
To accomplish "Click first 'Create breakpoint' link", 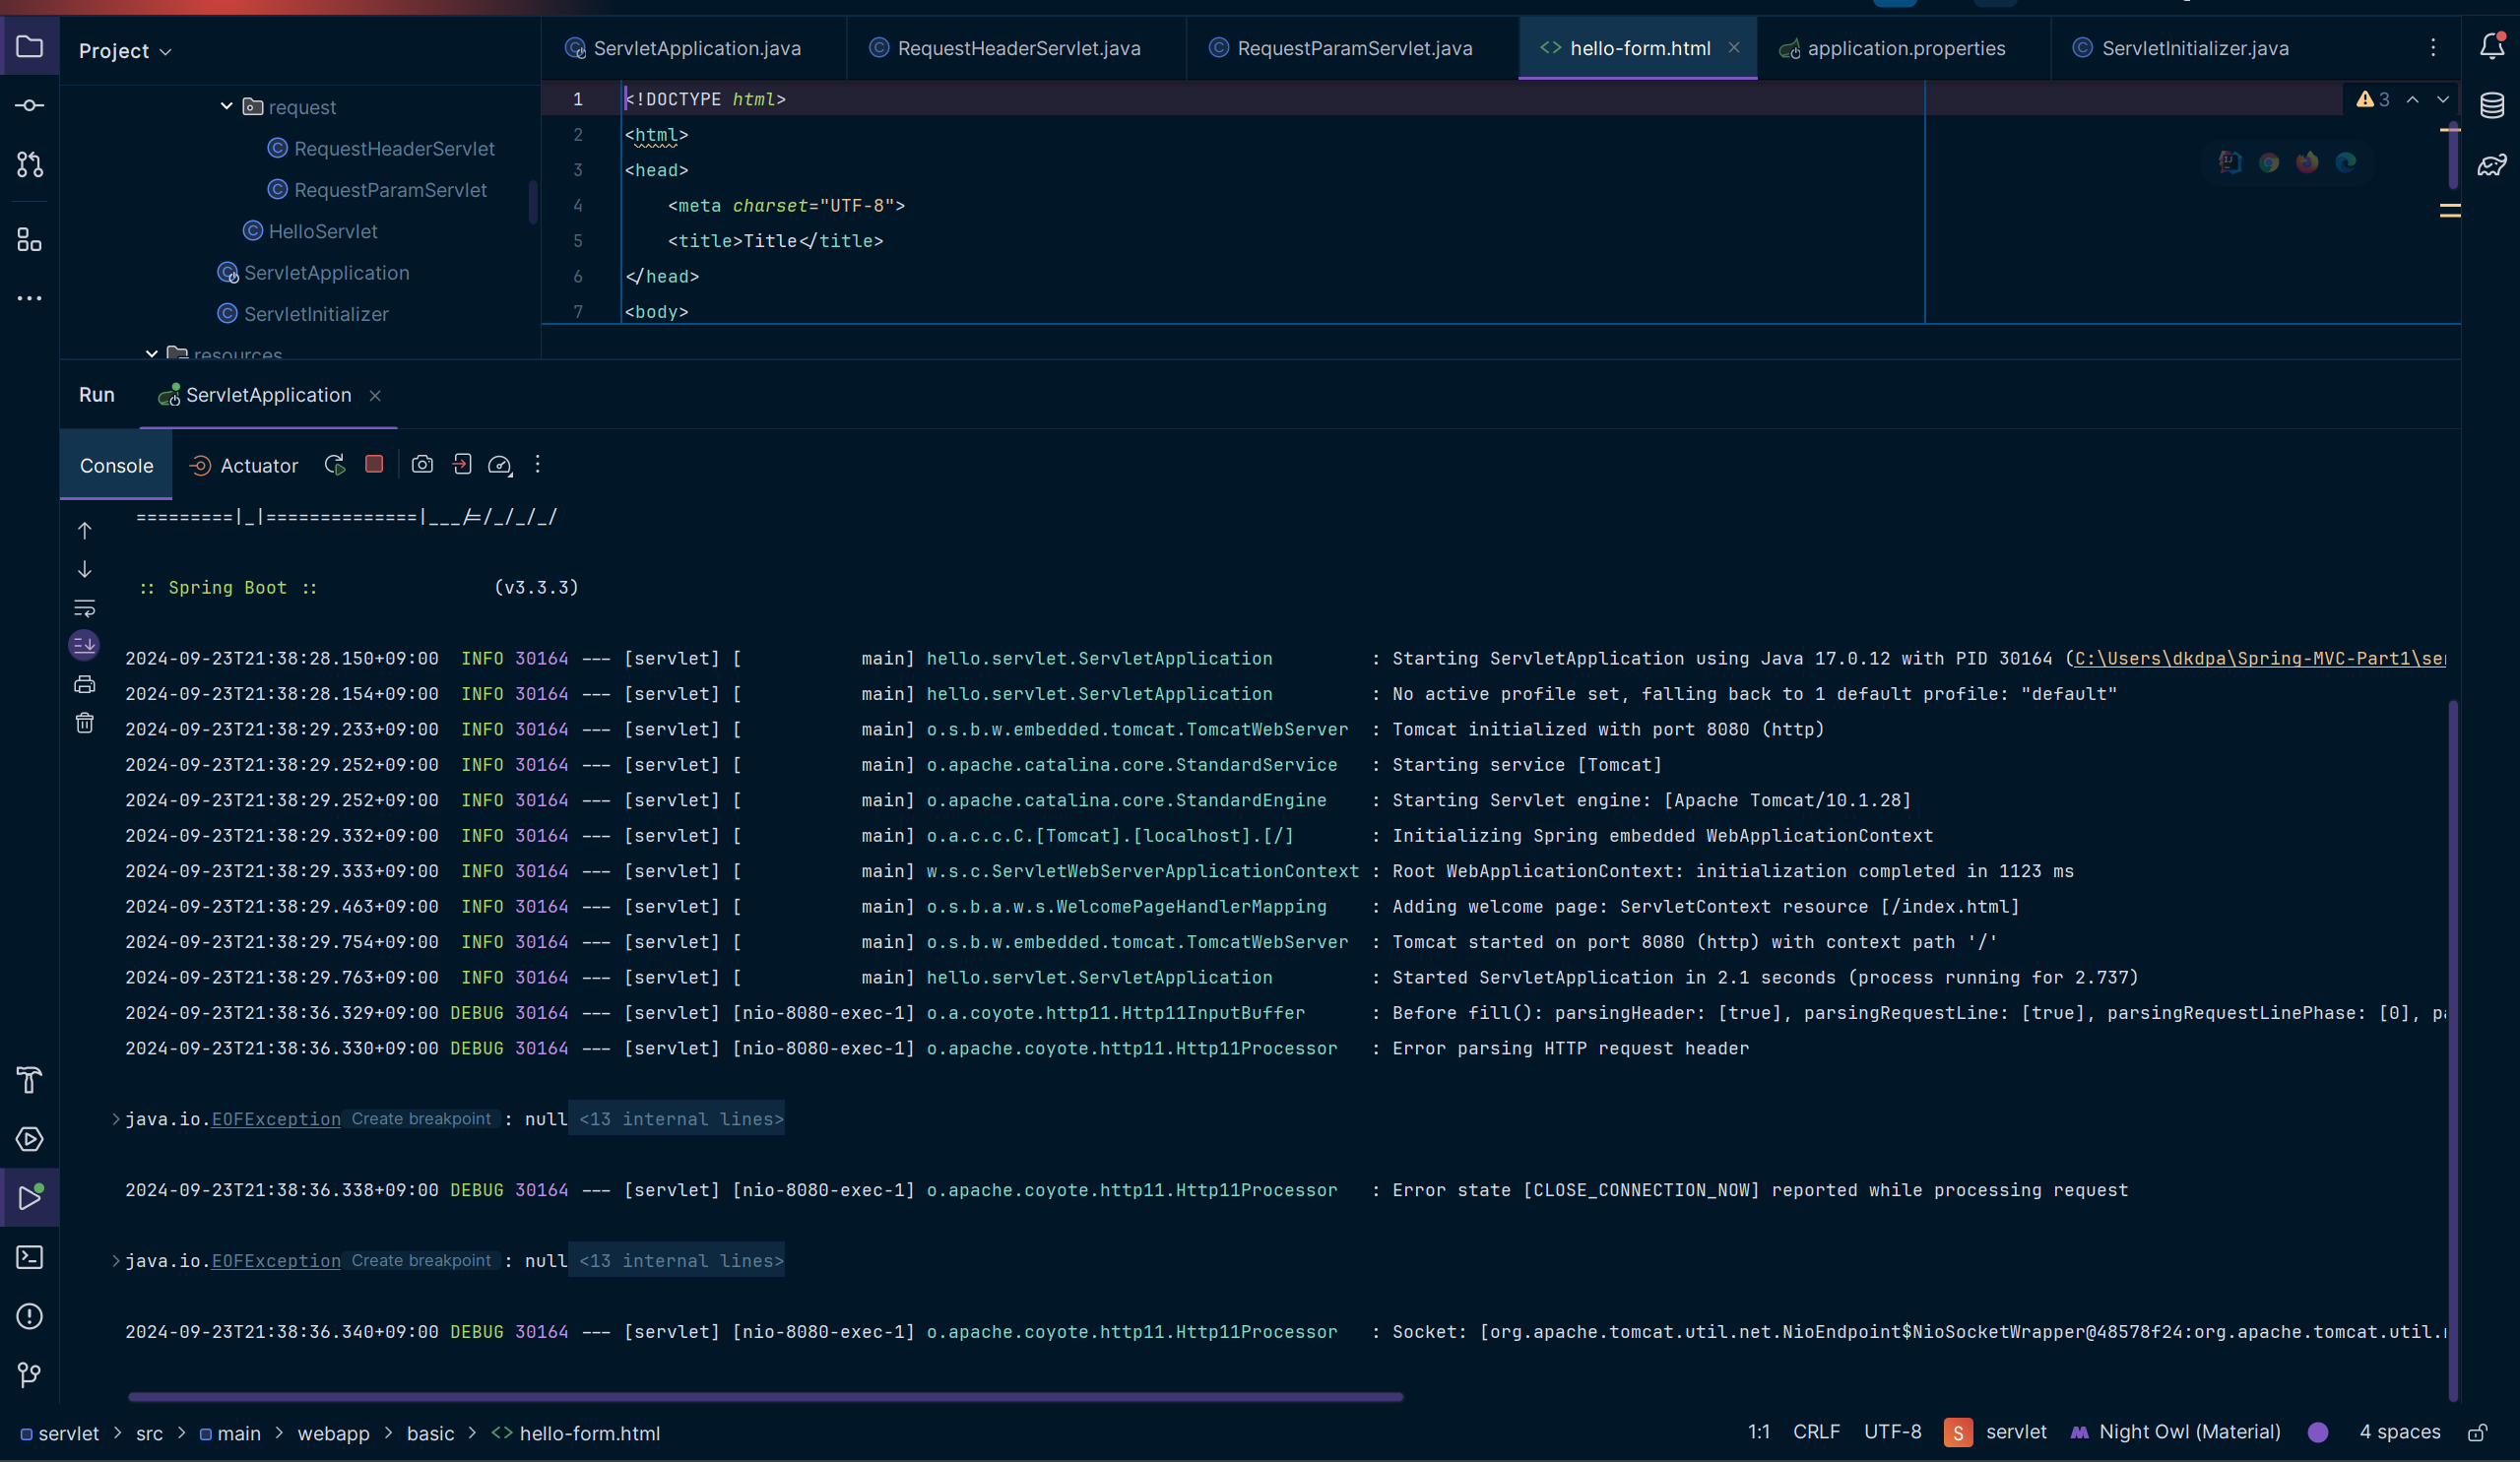I will point(421,1119).
